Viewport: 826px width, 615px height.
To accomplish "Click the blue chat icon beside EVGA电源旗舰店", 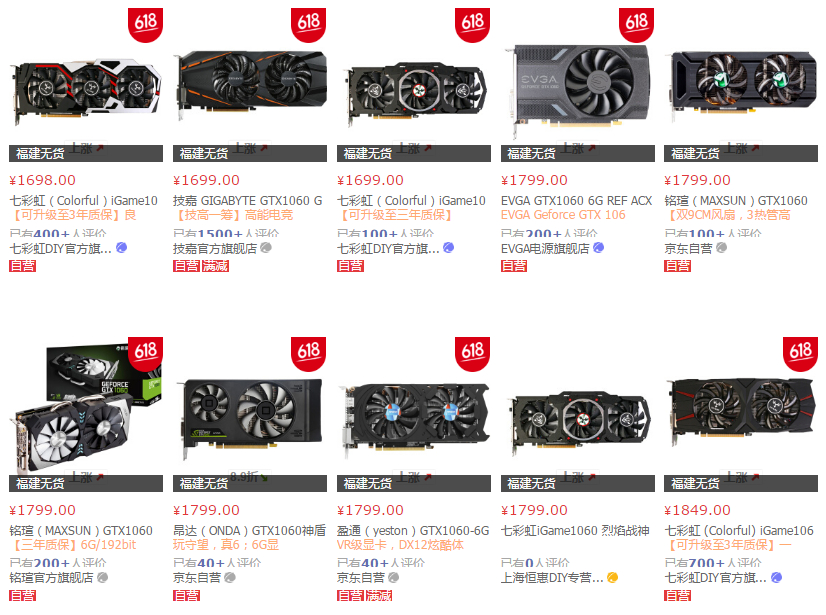I will (599, 248).
